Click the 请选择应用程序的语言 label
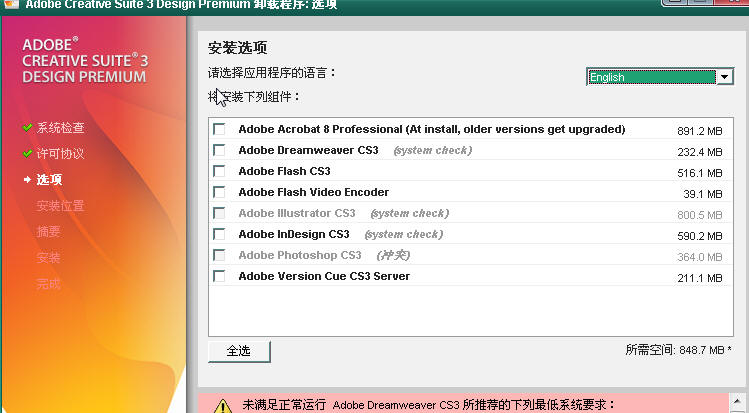749x413 pixels. point(272,73)
